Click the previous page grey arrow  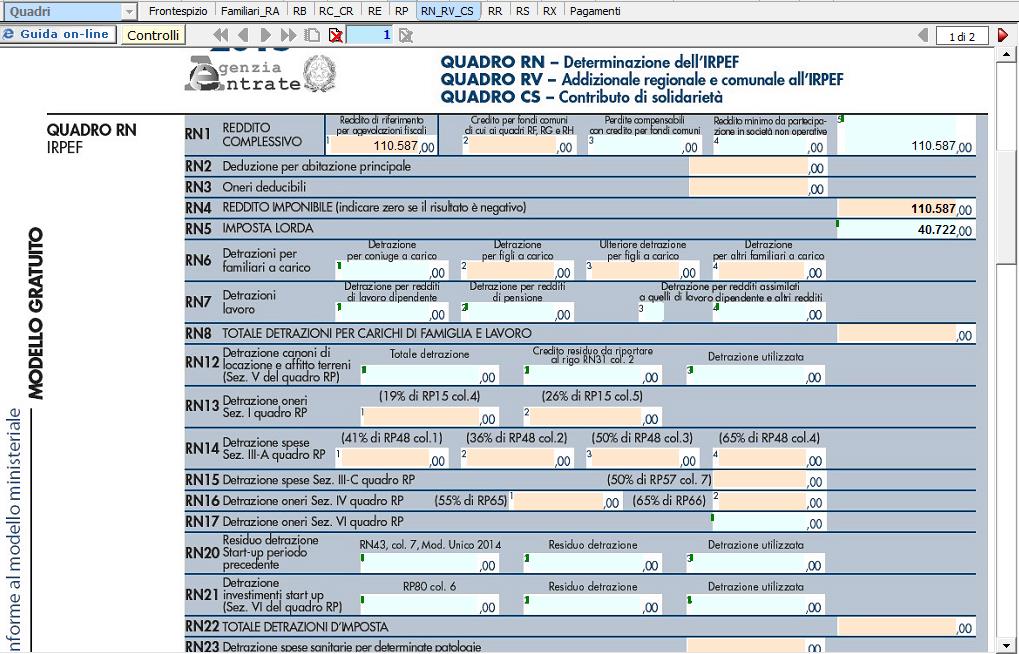[923, 35]
